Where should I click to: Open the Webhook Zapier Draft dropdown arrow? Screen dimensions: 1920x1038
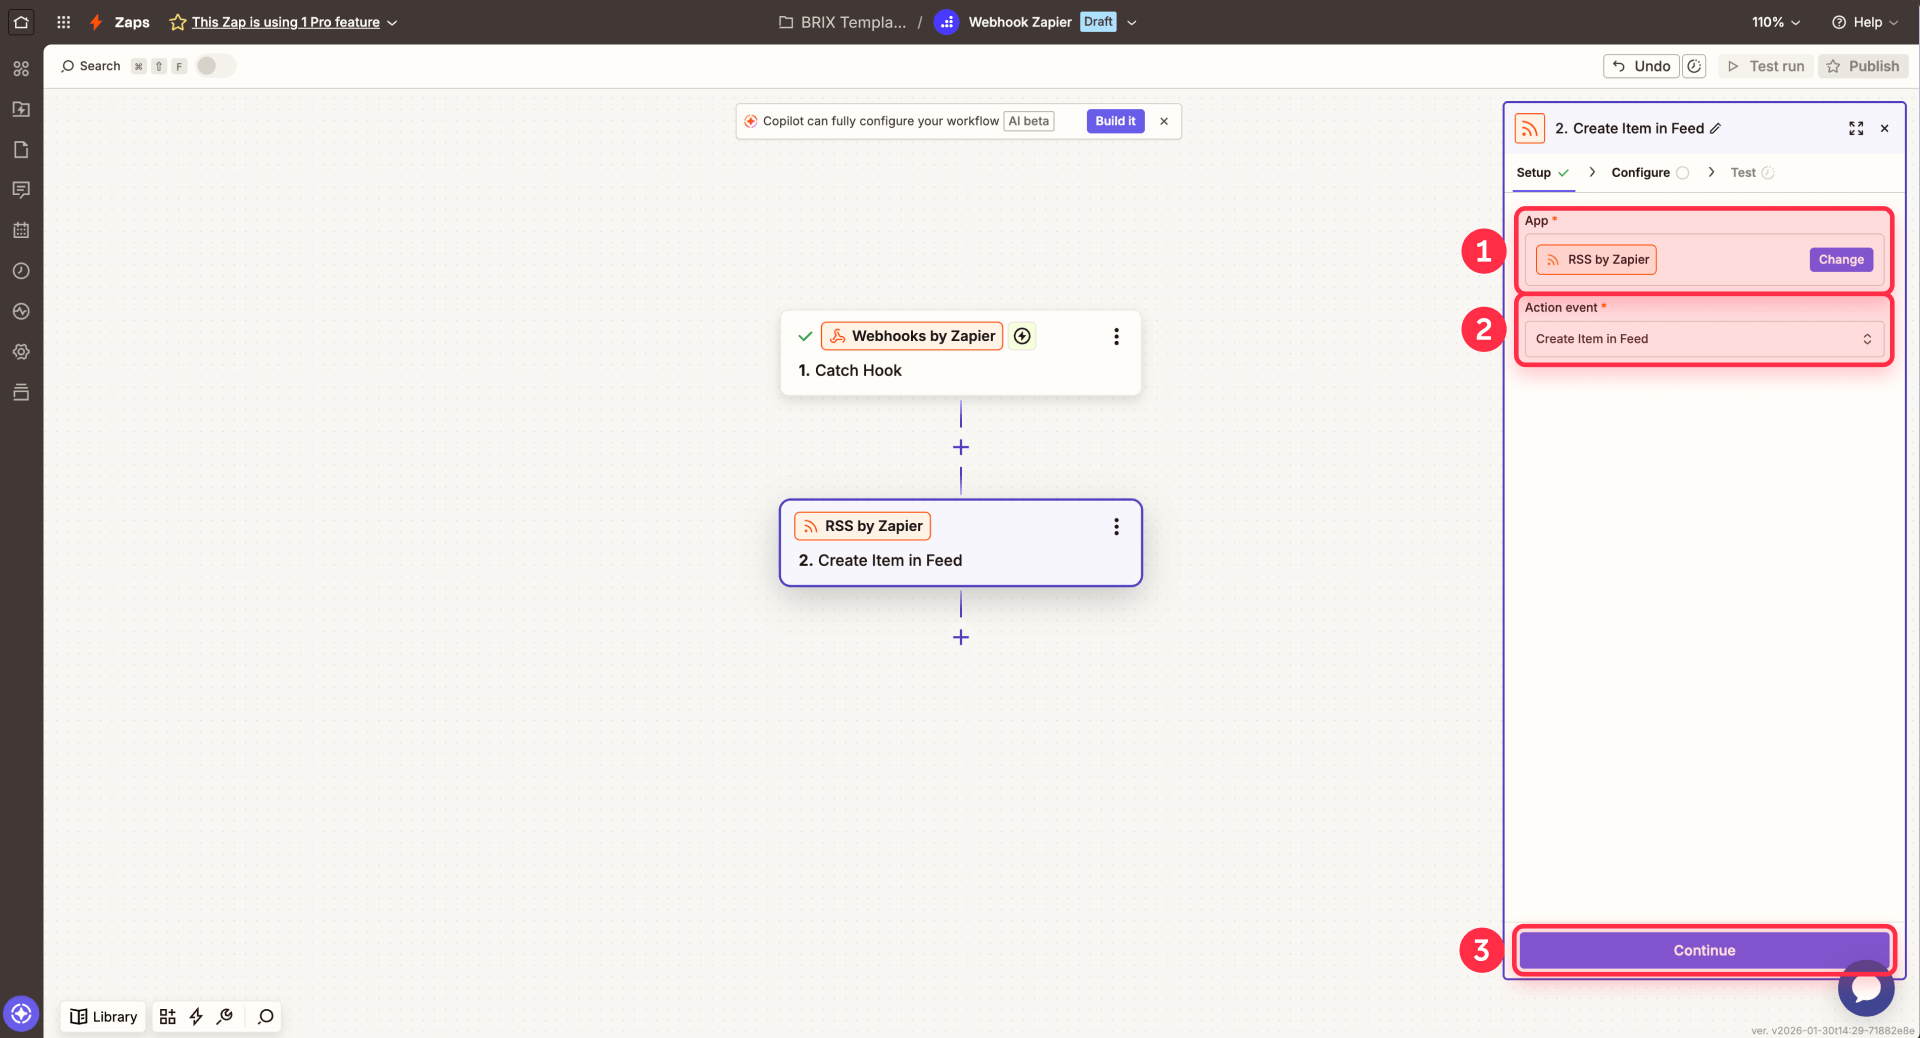(x=1132, y=22)
